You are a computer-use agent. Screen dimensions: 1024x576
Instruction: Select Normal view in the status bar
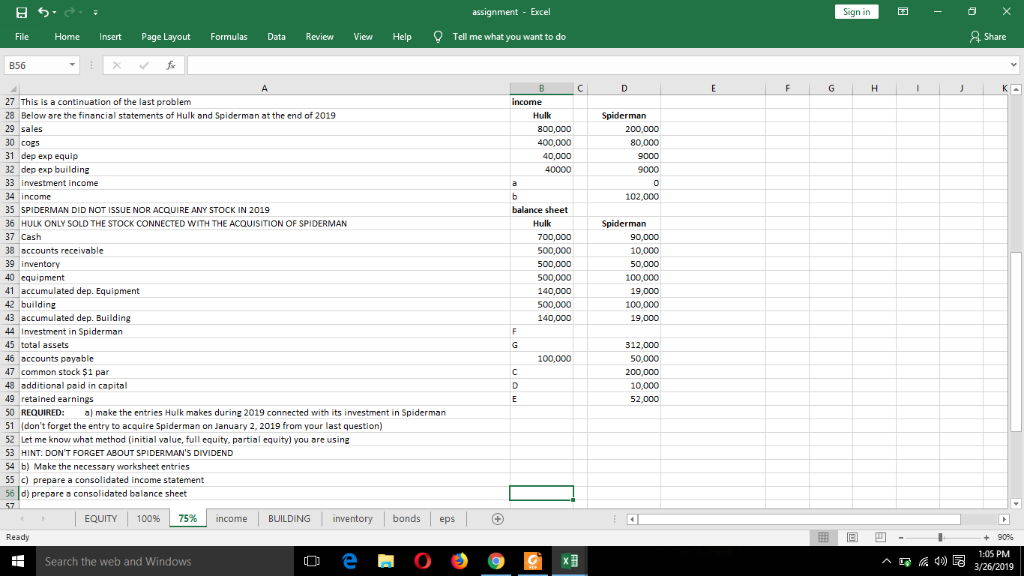822,538
